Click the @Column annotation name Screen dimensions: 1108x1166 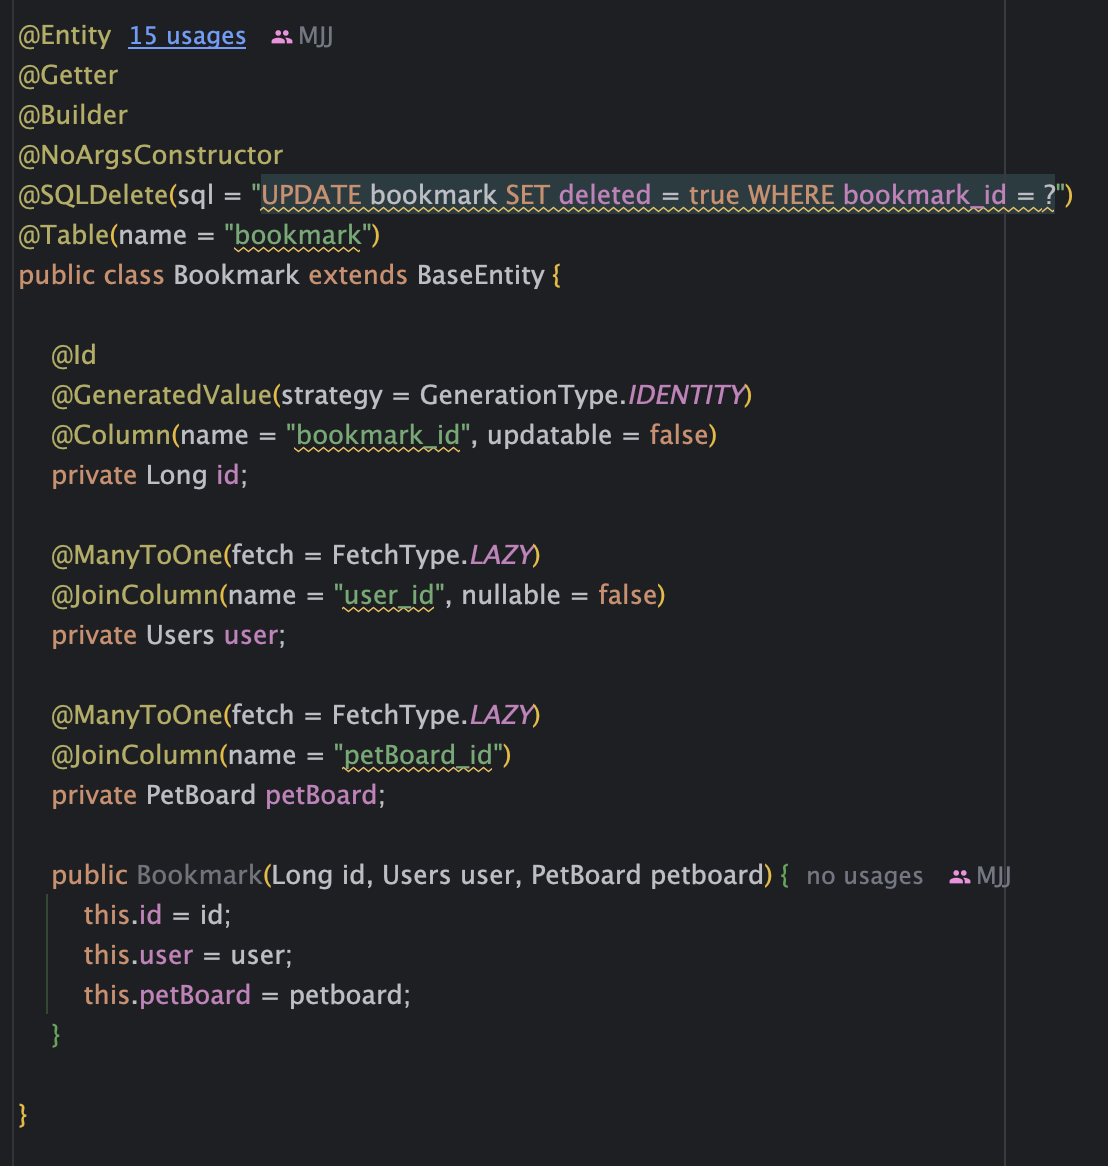pos(111,435)
